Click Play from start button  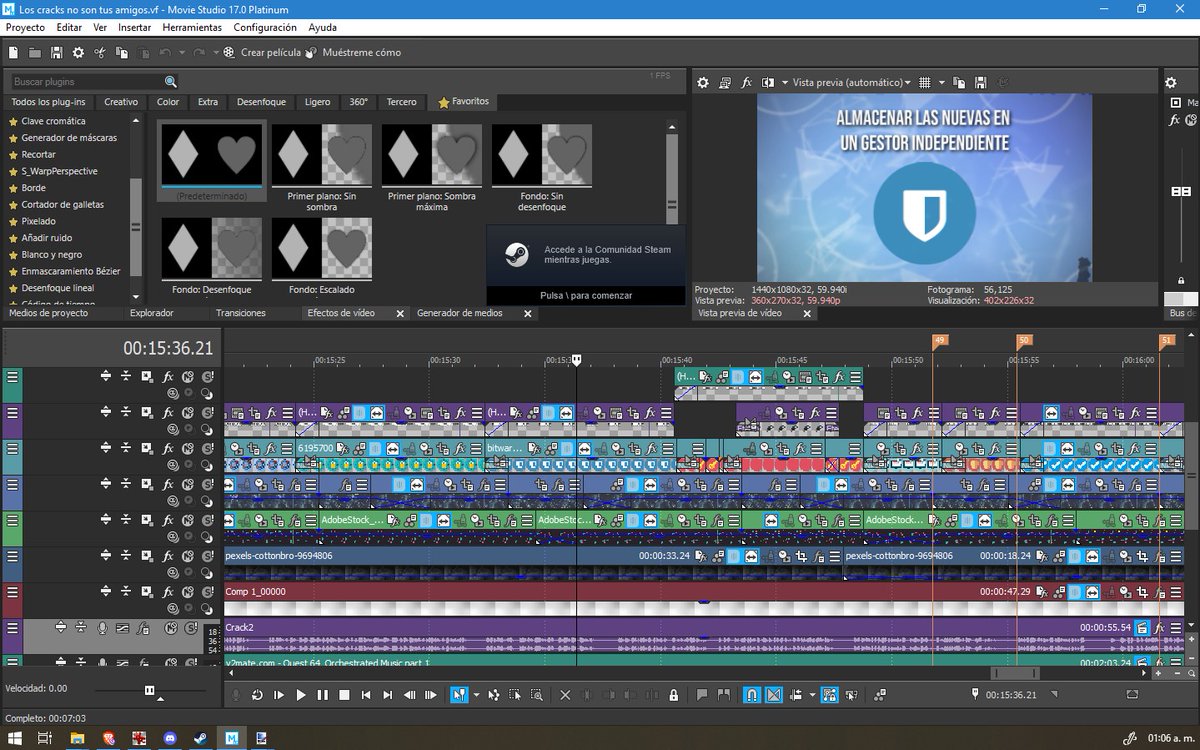(279, 695)
